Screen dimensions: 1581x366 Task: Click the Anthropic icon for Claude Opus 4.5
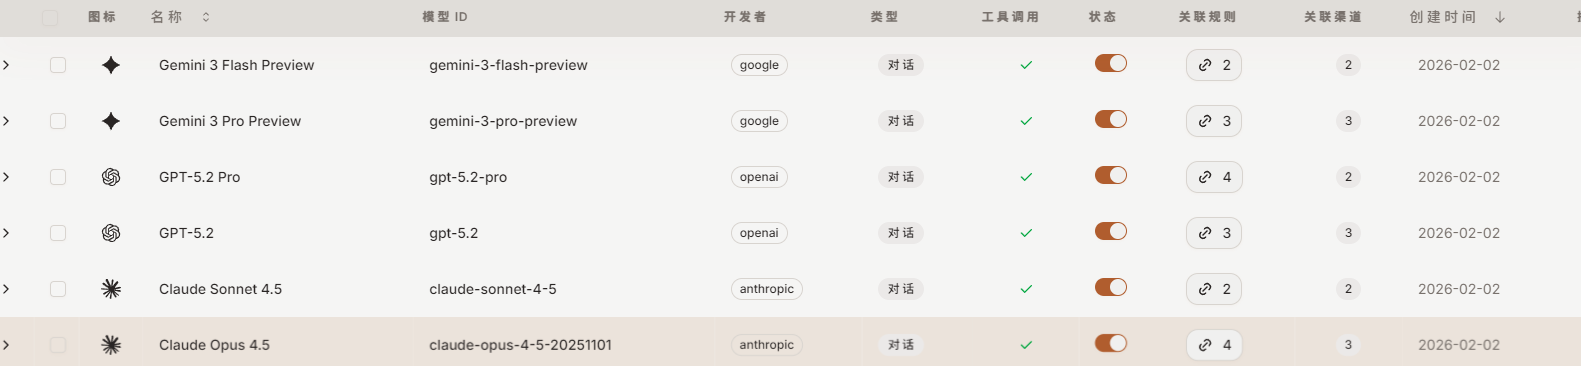[x=111, y=345]
